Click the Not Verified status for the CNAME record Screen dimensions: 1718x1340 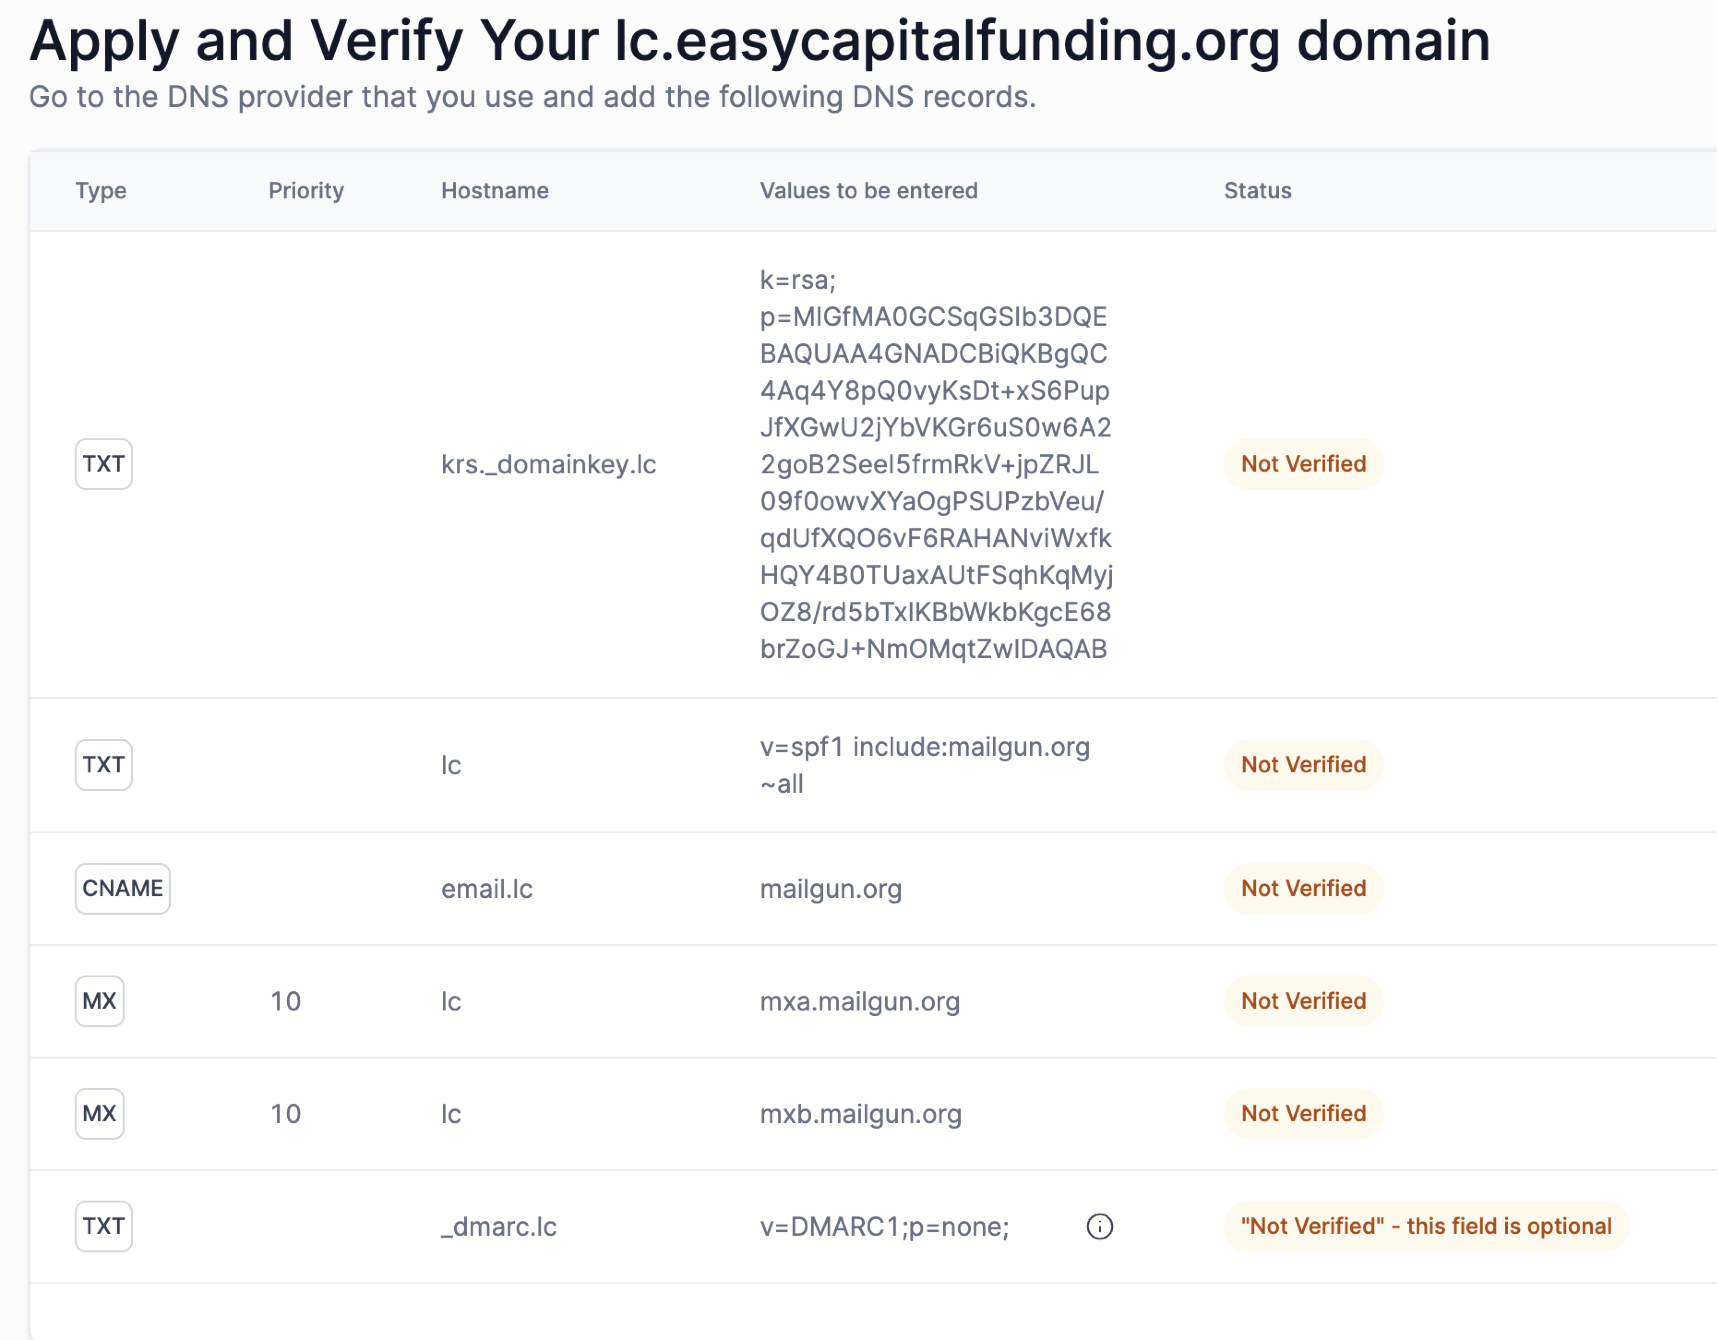pos(1303,888)
